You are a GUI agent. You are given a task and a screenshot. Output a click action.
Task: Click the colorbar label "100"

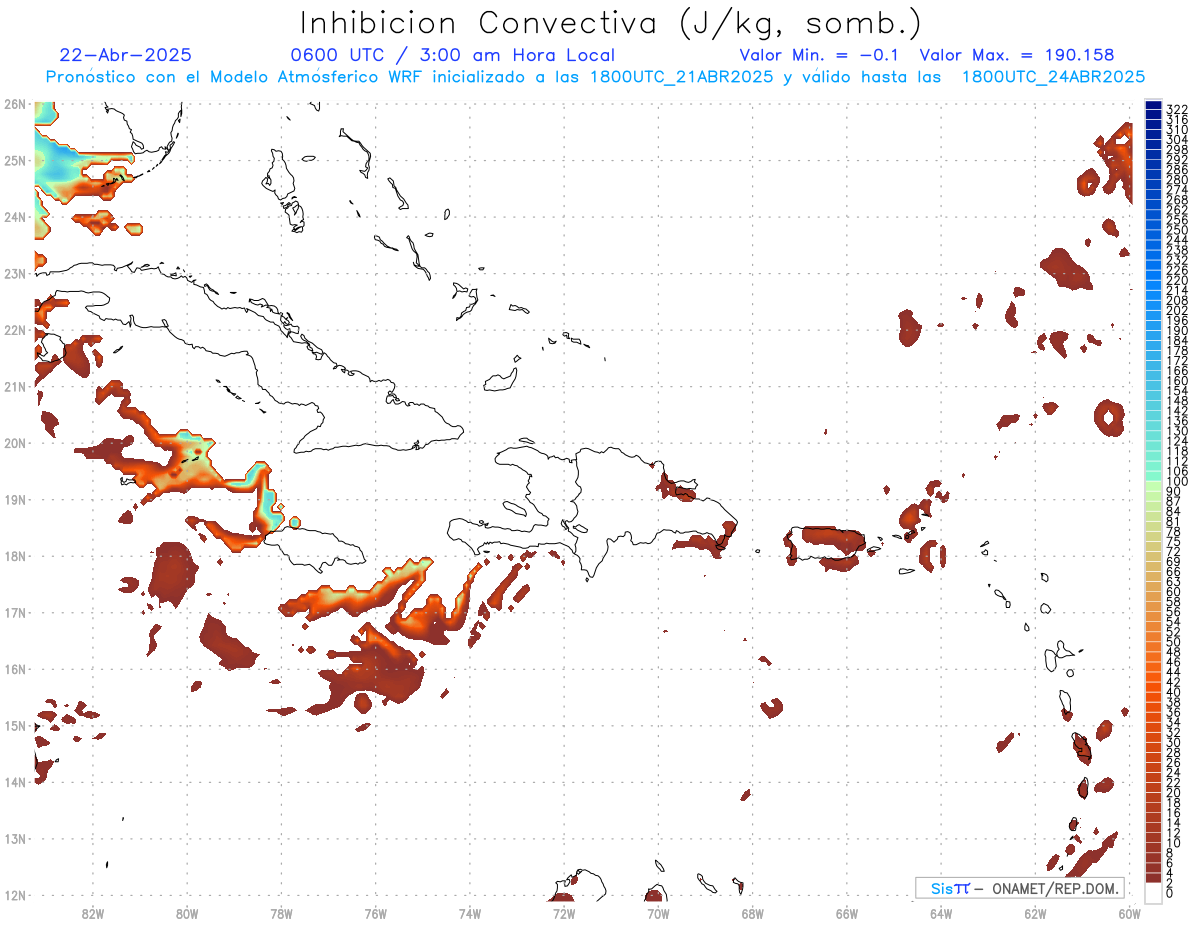1177,482
